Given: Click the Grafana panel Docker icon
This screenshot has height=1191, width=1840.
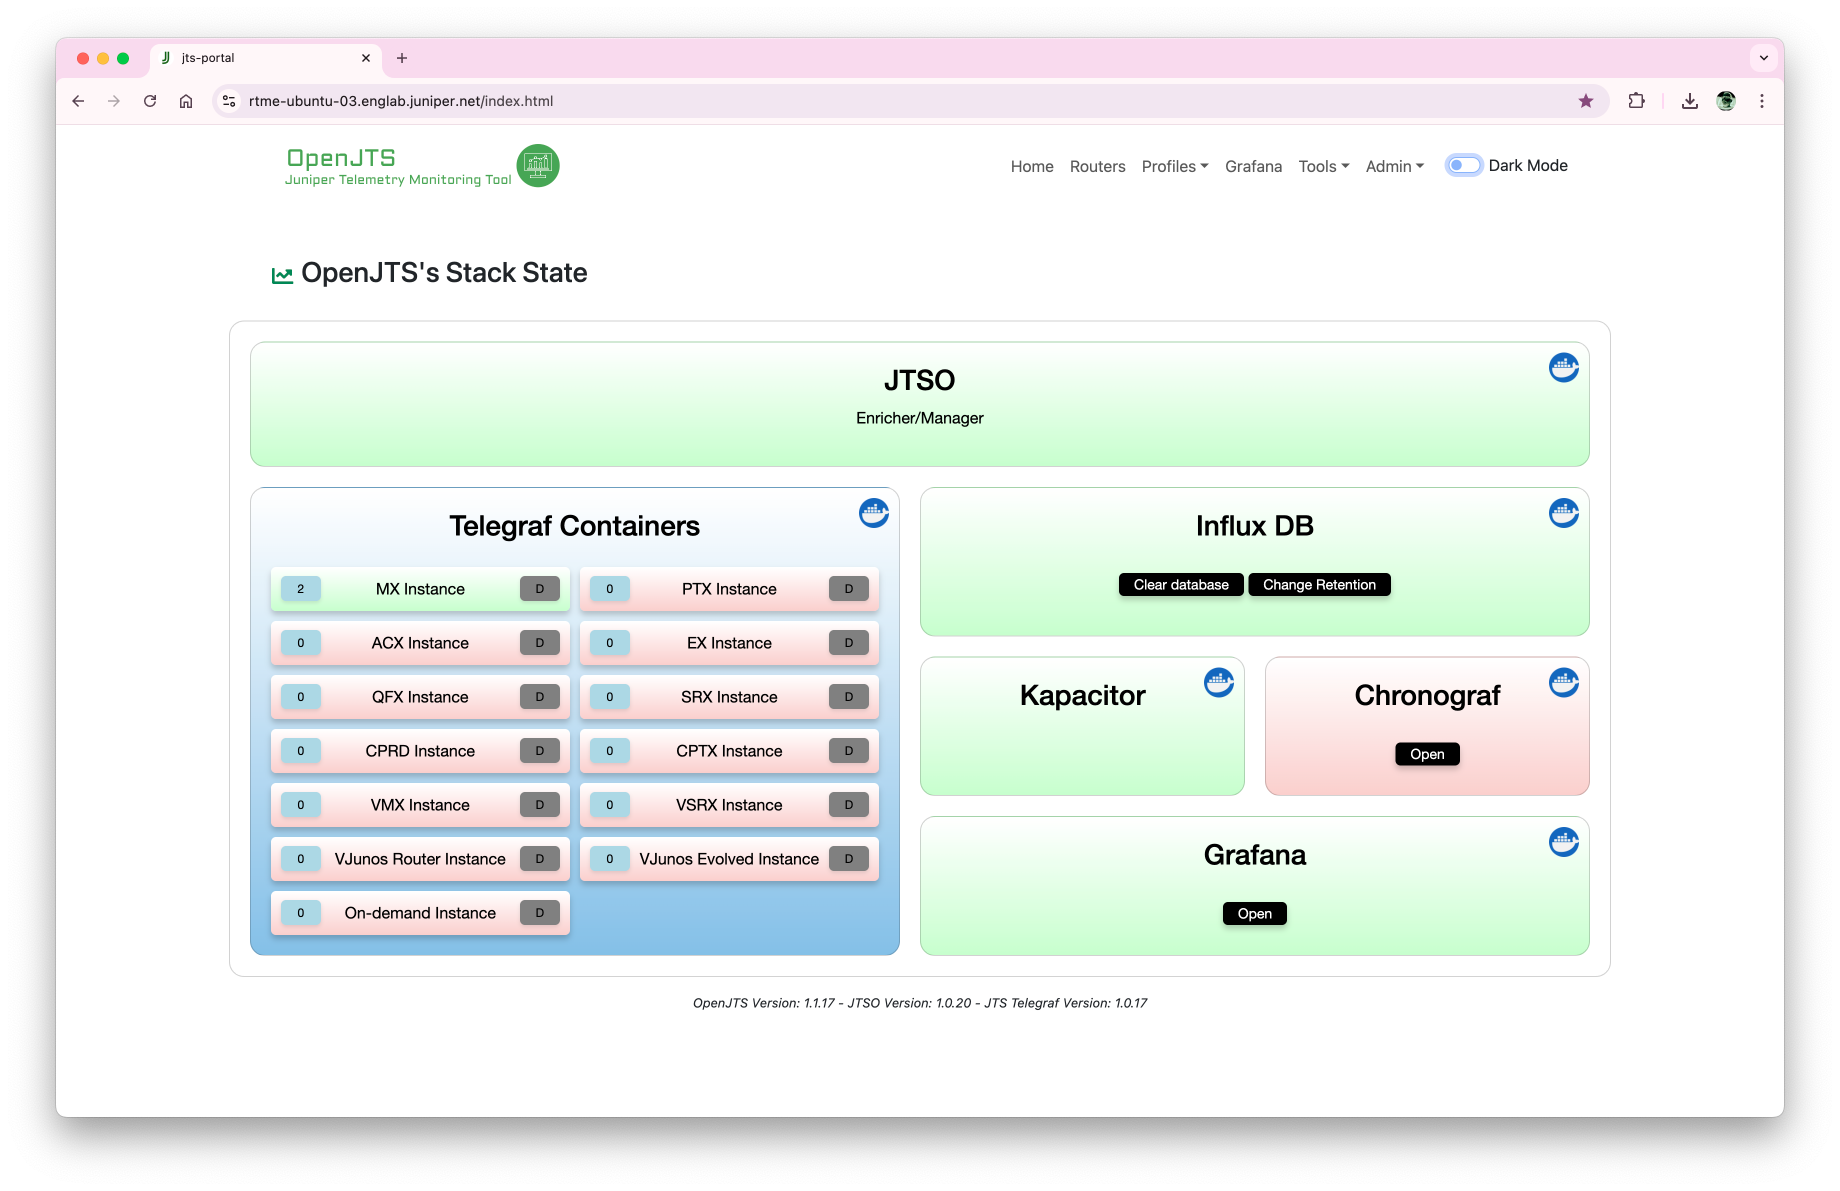Looking at the screenshot, I should pos(1563,842).
